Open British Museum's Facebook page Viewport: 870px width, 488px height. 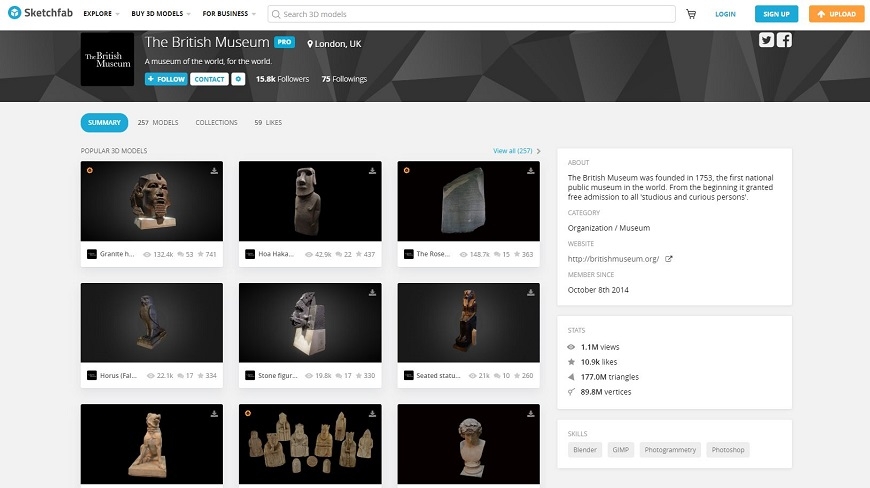pyautogui.click(x=785, y=40)
